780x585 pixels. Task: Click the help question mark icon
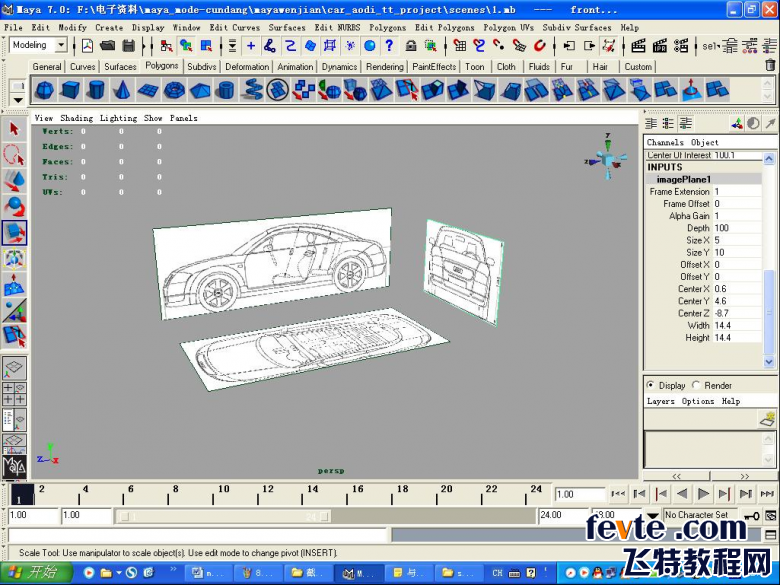(389, 46)
